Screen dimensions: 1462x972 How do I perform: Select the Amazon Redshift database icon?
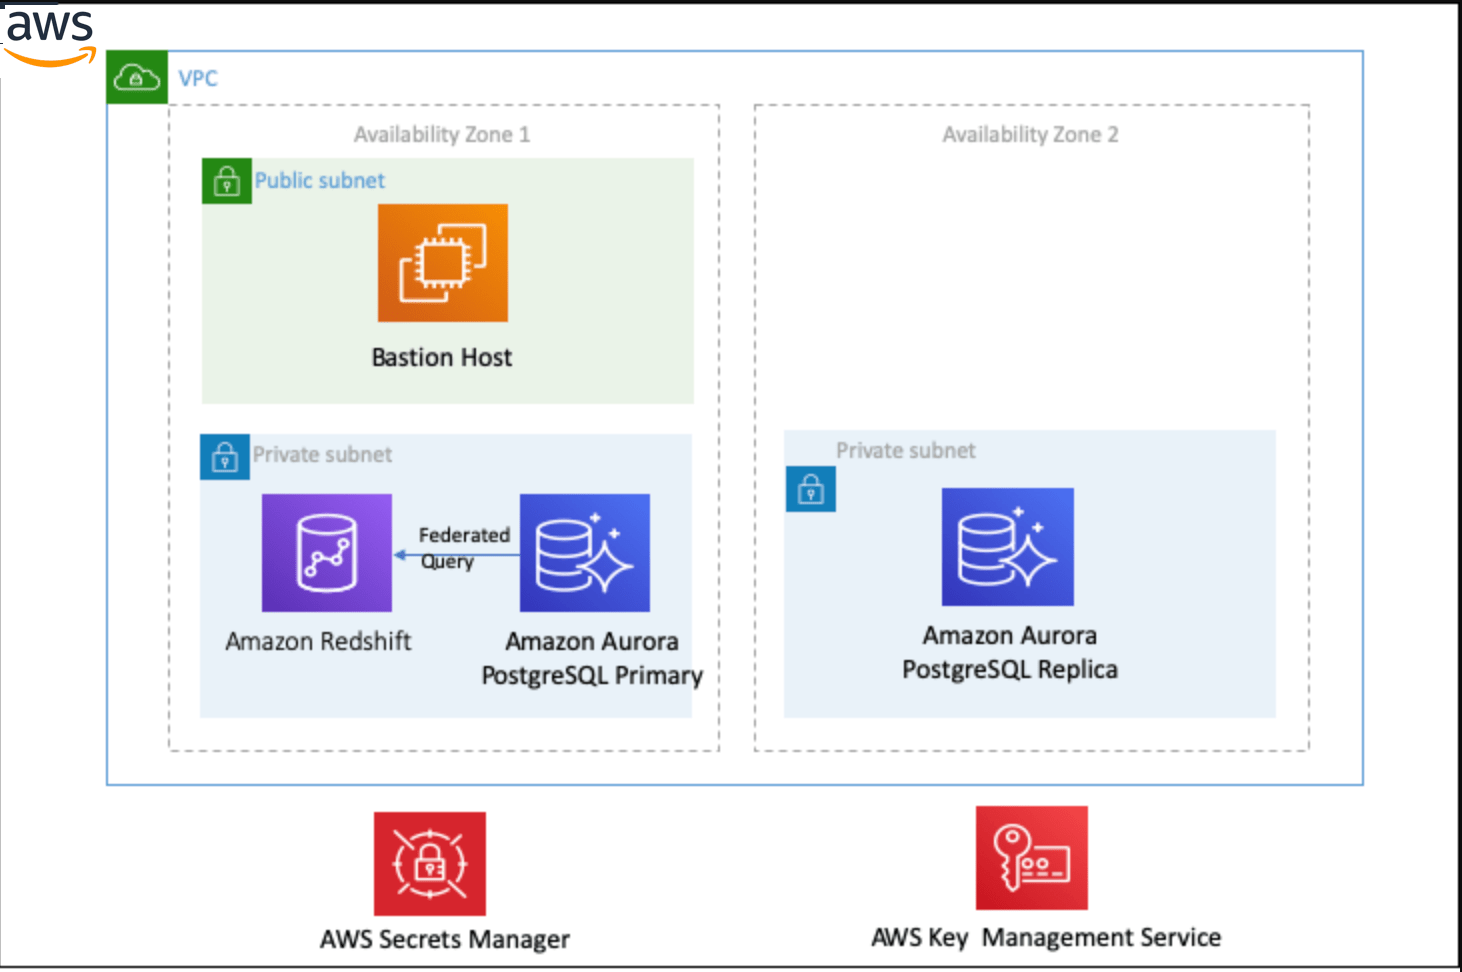[x=326, y=552]
